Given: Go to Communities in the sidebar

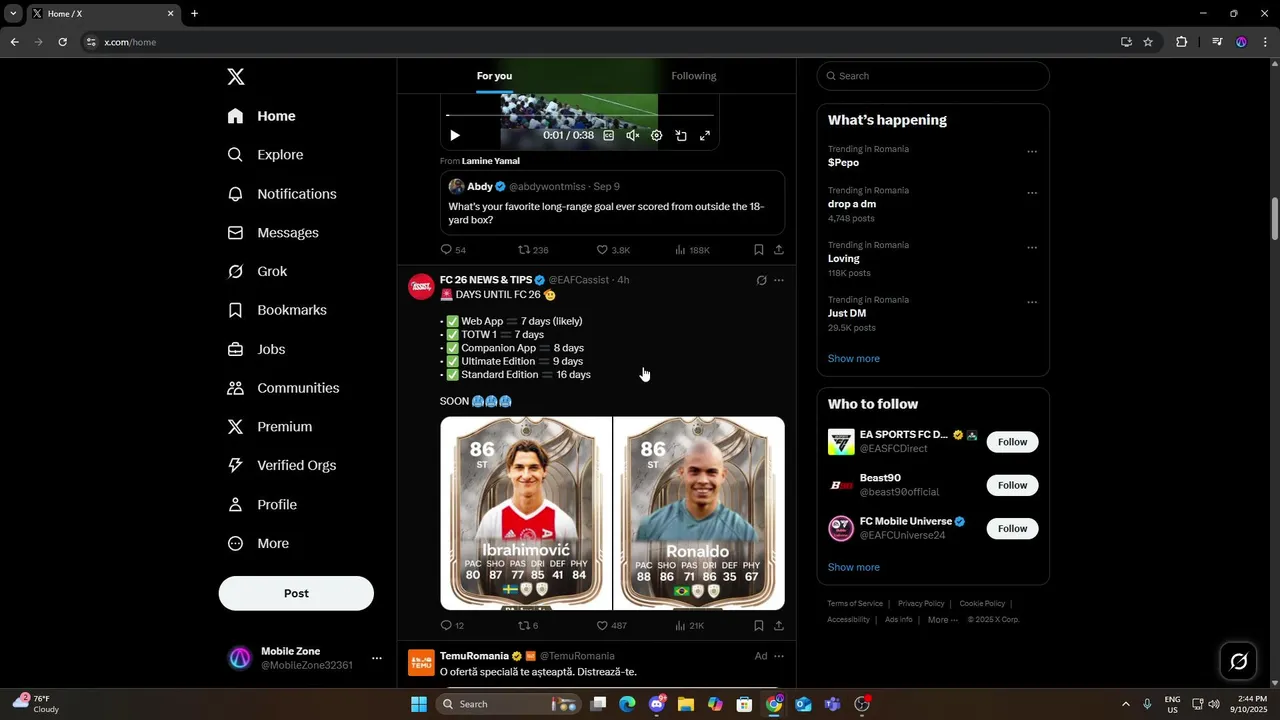Looking at the screenshot, I should [x=284, y=388].
